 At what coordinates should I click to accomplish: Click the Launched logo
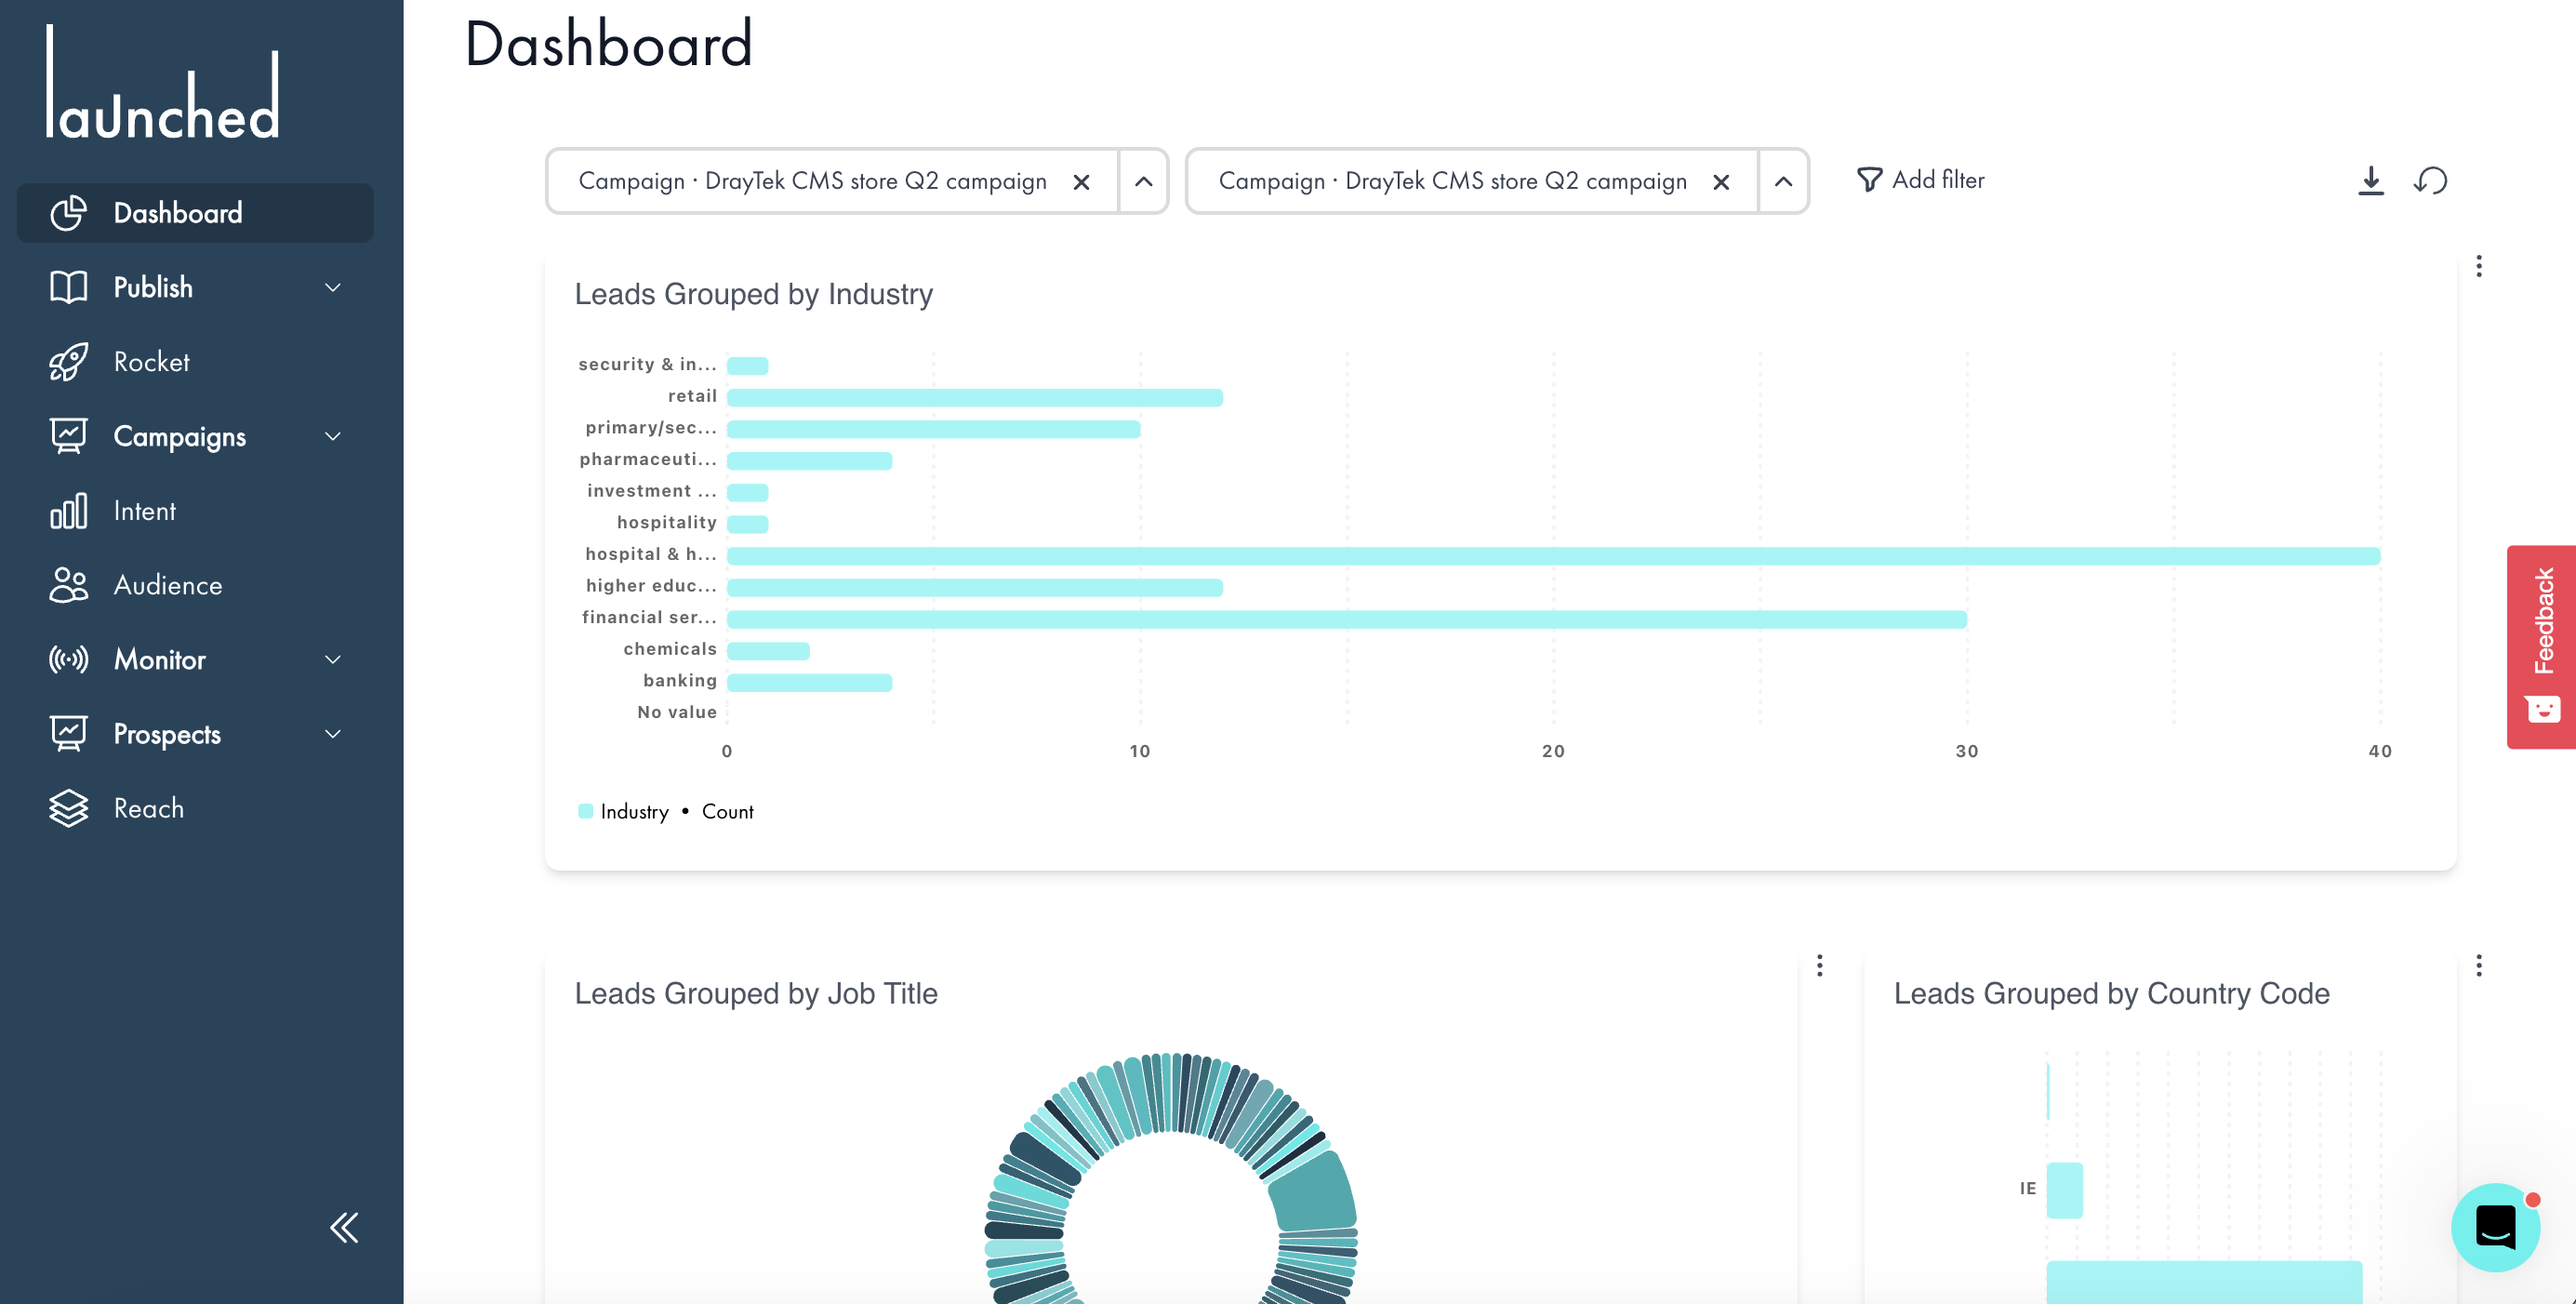pyautogui.click(x=163, y=82)
